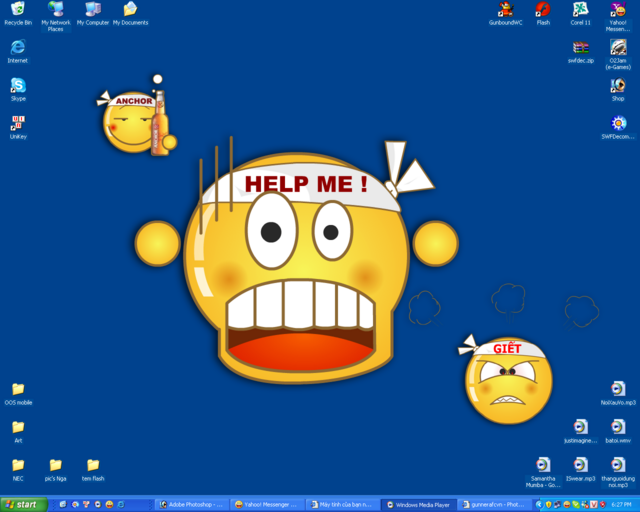Select the Art folder on desktop
This screenshot has width=640, height=512.
(18, 432)
